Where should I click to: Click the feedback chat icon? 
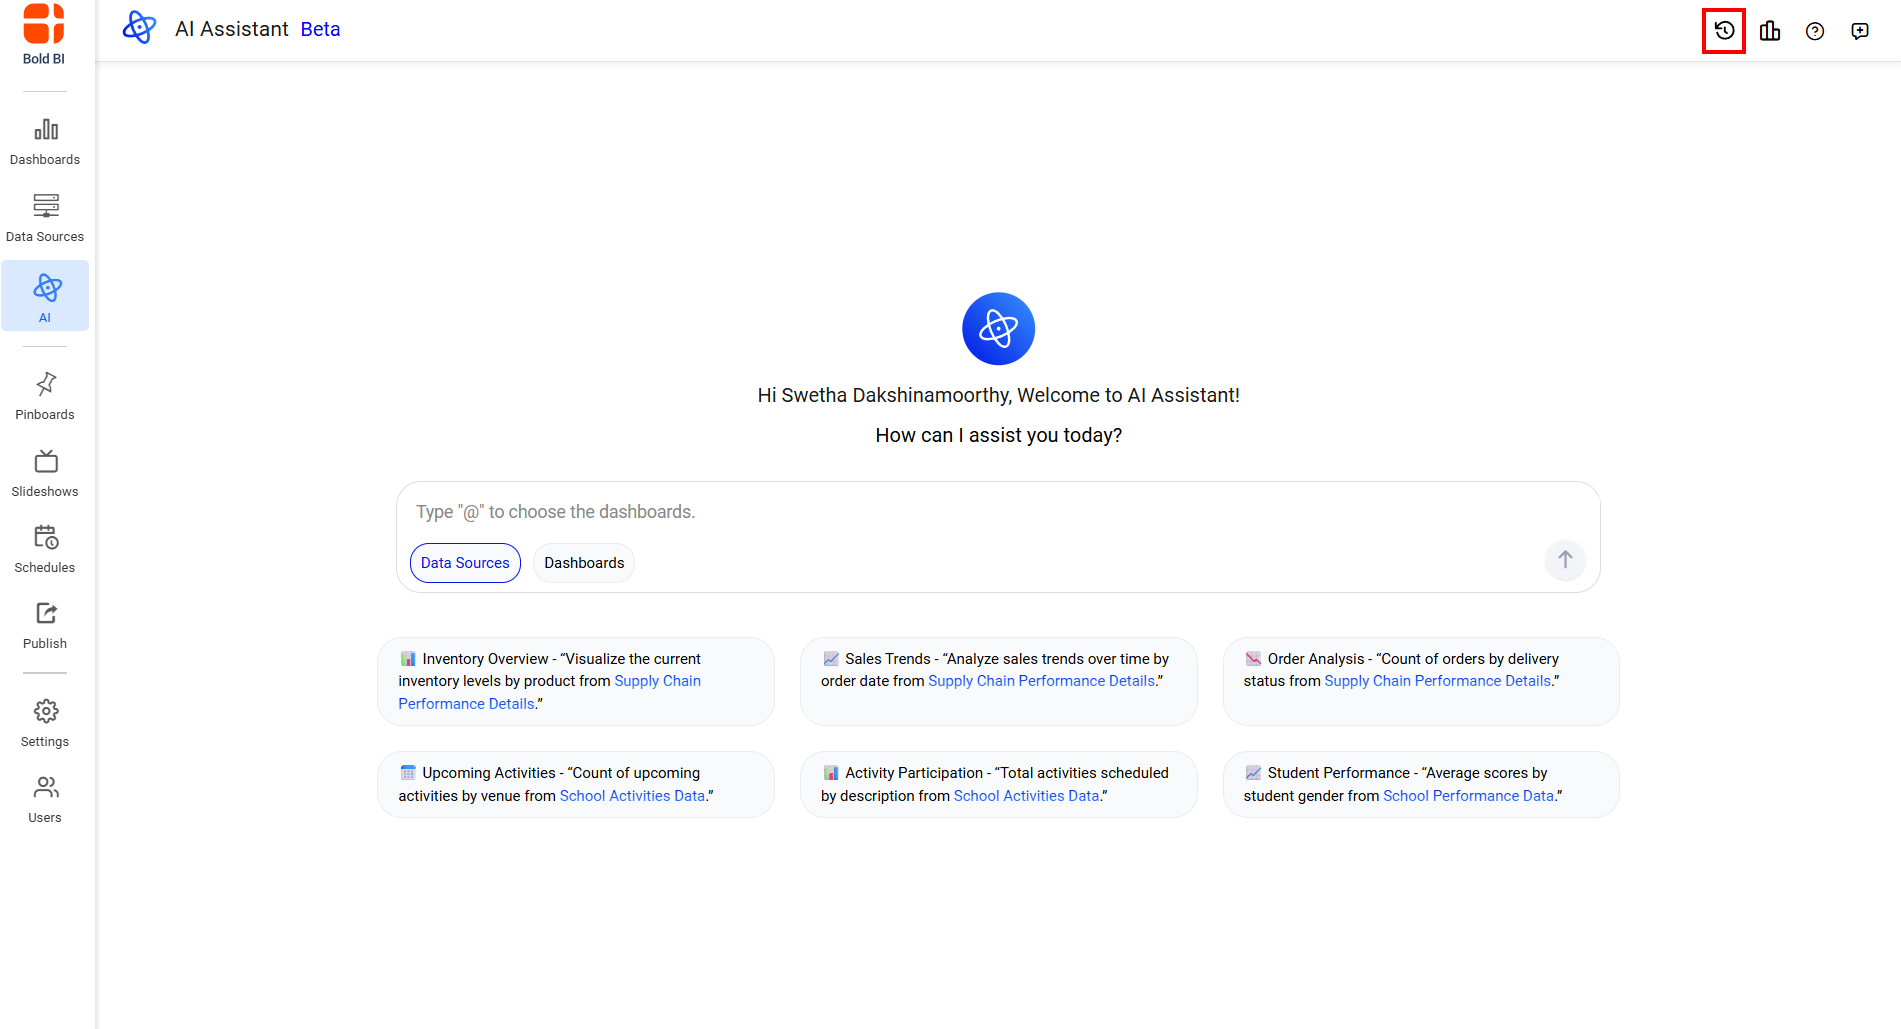1859,31
